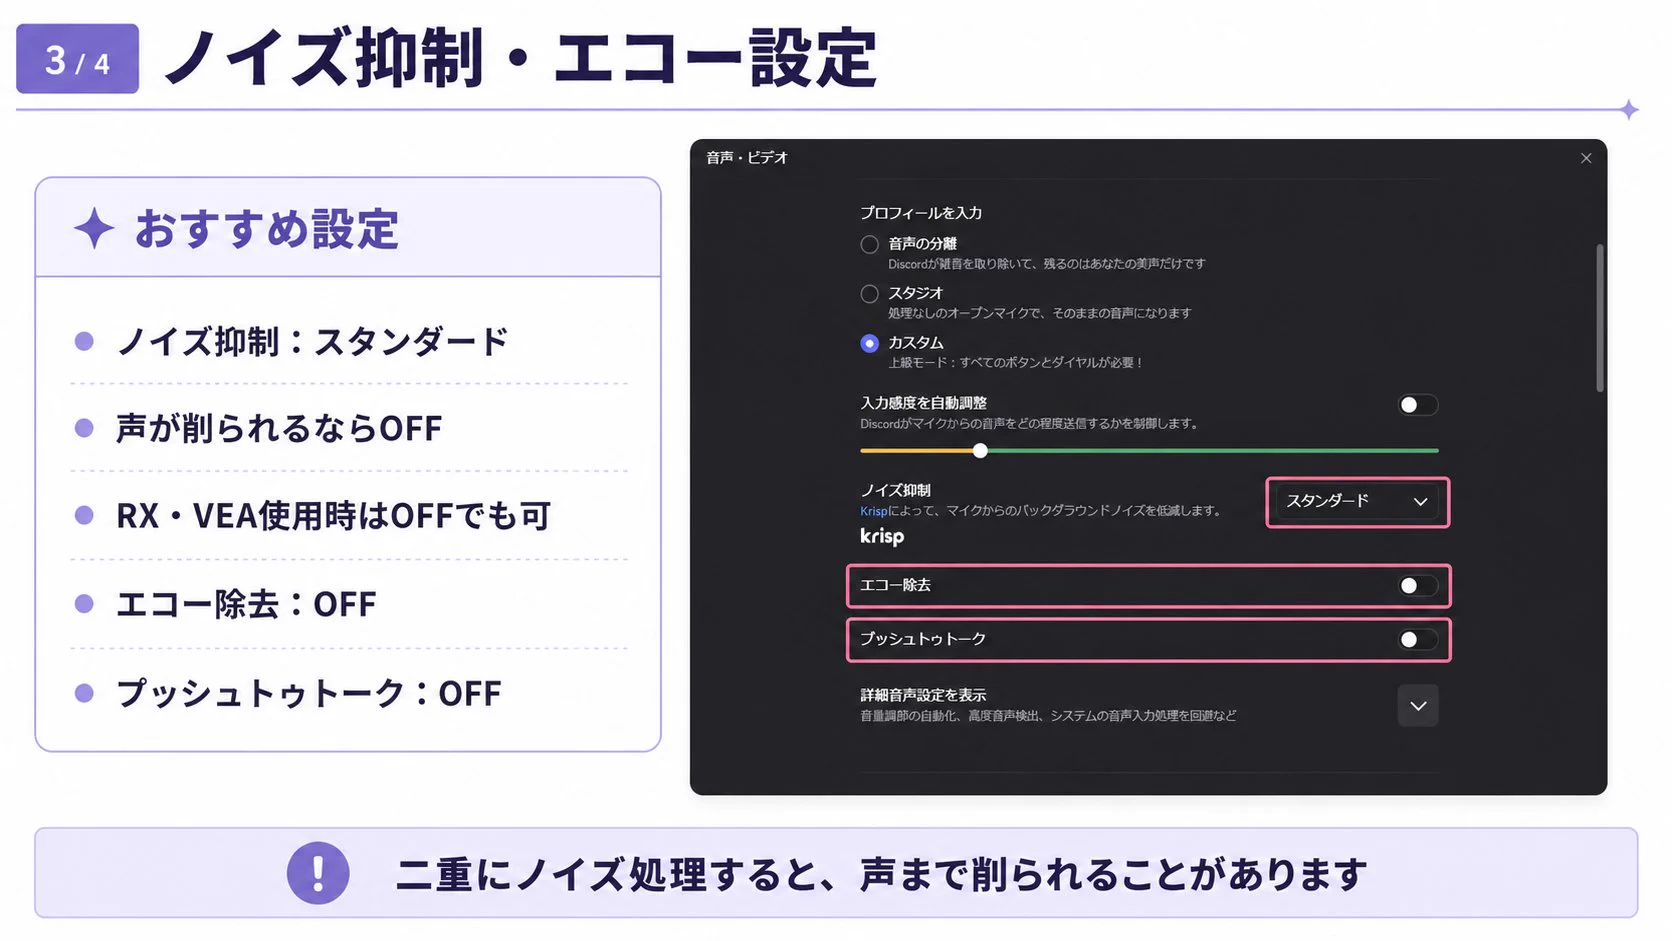Toggle the プッシュトゥトーク switch
The image size is (1672, 941).
point(1417,640)
